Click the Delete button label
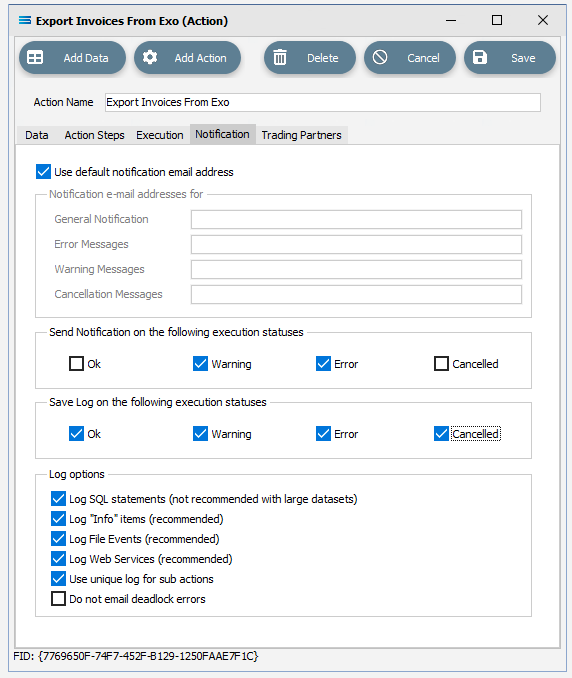Screen dimensions: 572x678 pyautogui.click(x=323, y=58)
